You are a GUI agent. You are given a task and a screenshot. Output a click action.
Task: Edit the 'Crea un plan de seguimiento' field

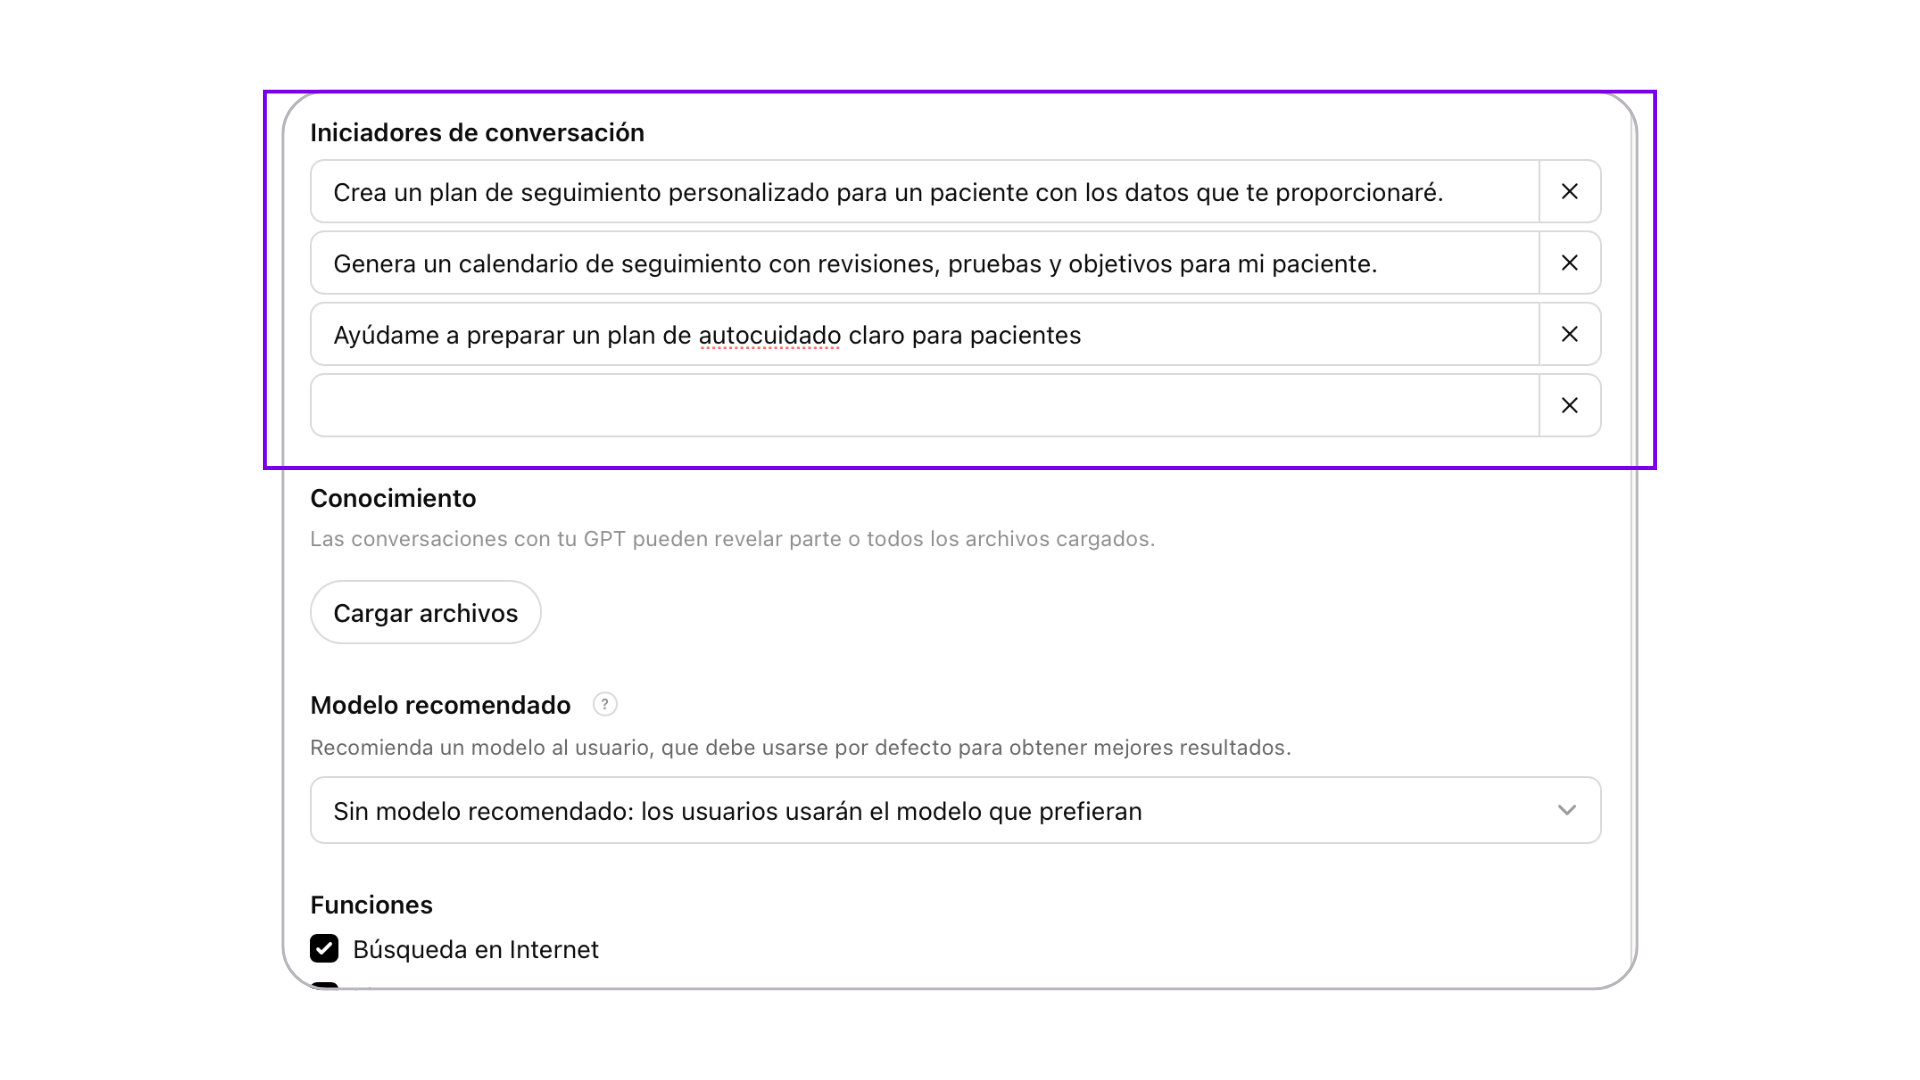[925, 191]
